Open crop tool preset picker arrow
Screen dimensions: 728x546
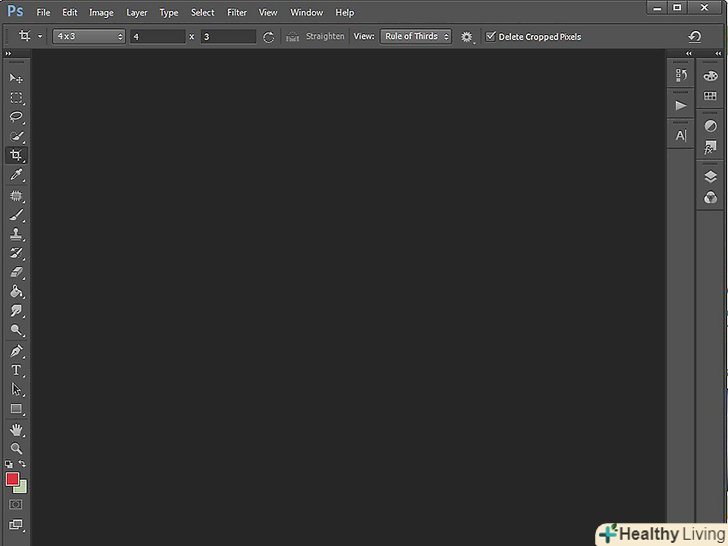point(40,36)
